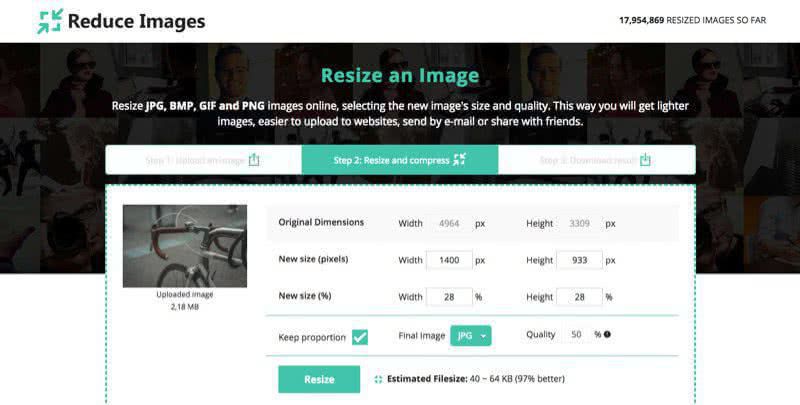Screen dimensions: 800x405
Task: Click the compress arrows icon in Step 2
Action: click(x=460, y=160)
